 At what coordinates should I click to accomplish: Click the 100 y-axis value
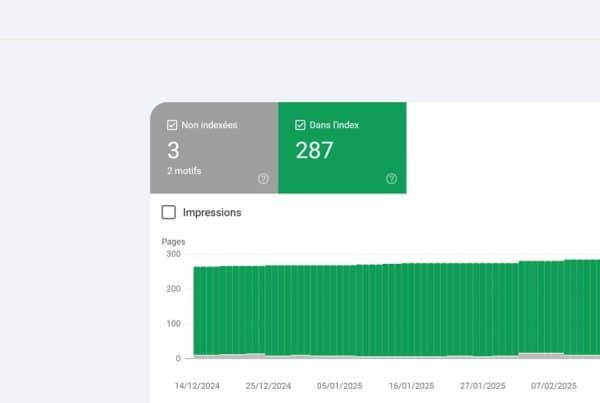[173, 323]
